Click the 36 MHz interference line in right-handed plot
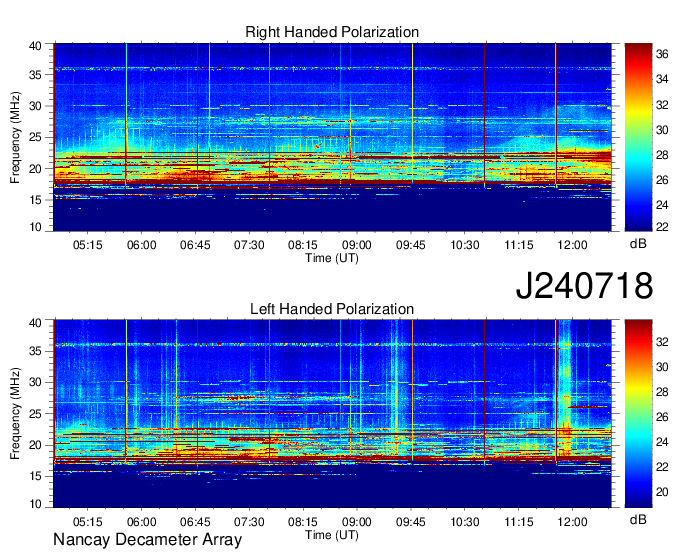Screen dimensions: 680x552 (x=333, y=69)
